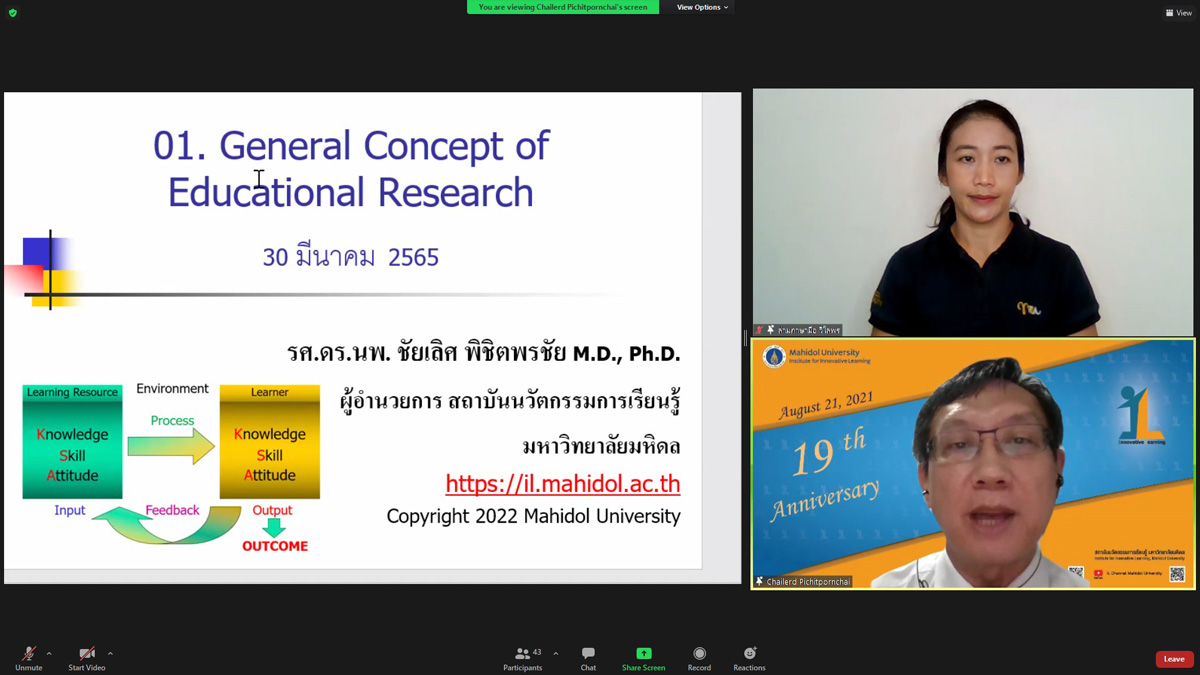
Task: Open the View Options dropdown
Action: [x=702, y=7]
